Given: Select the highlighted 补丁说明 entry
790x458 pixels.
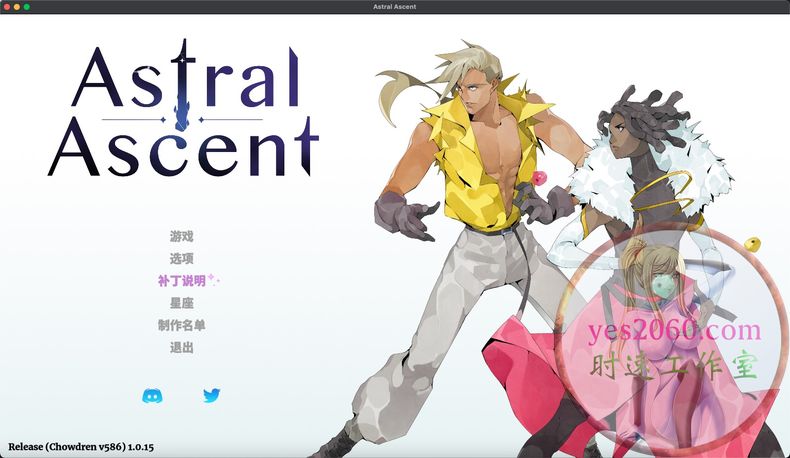Looking at the screenshot, I should pyautogui.click(x=181, y=281).
